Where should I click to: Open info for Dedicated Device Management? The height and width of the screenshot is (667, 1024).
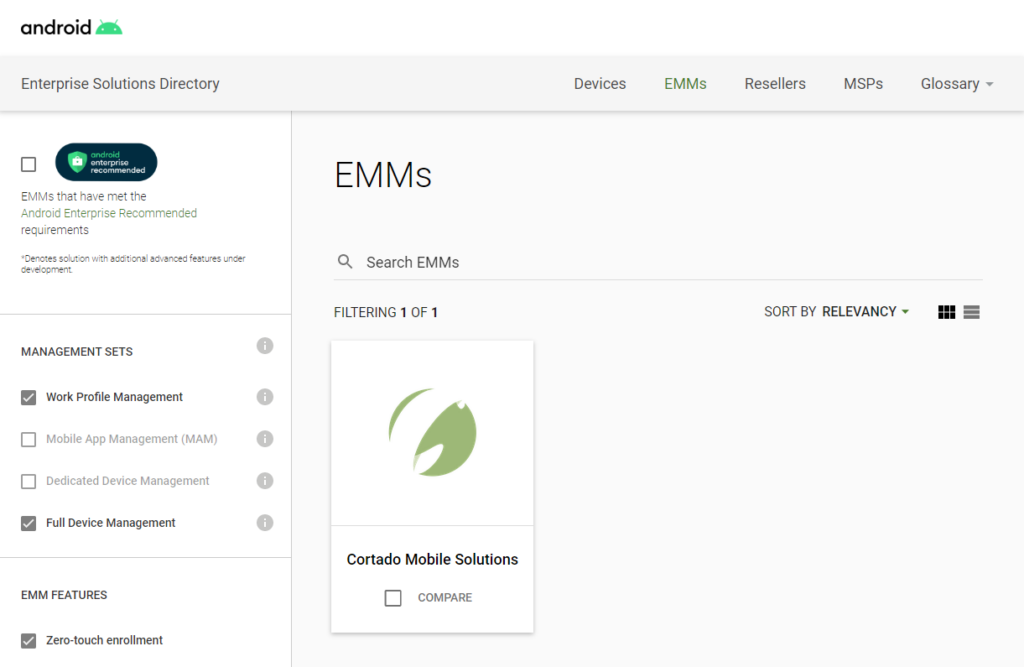pos(264,481)
